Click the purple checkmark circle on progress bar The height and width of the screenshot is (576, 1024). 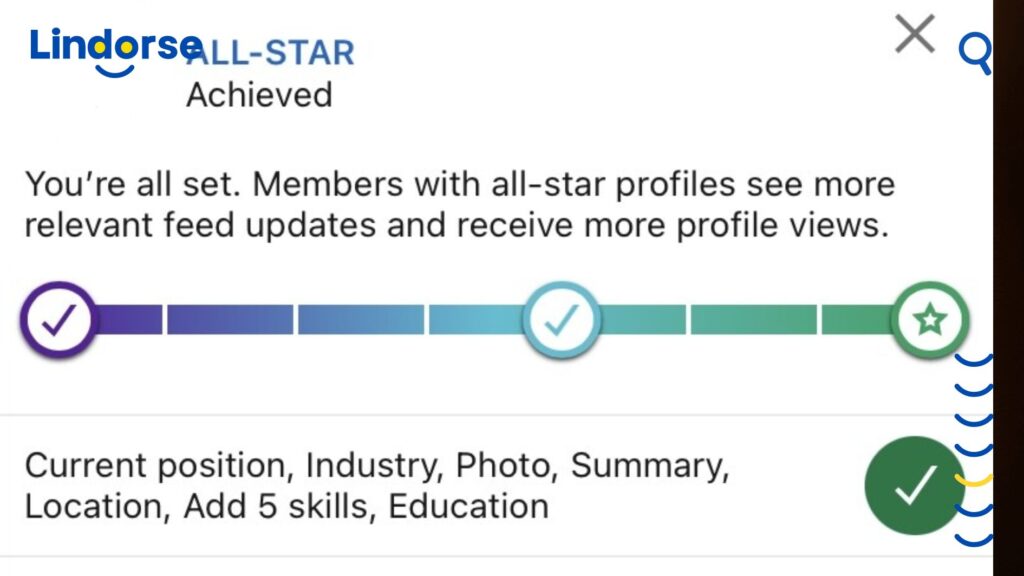[x=58, y=320]
